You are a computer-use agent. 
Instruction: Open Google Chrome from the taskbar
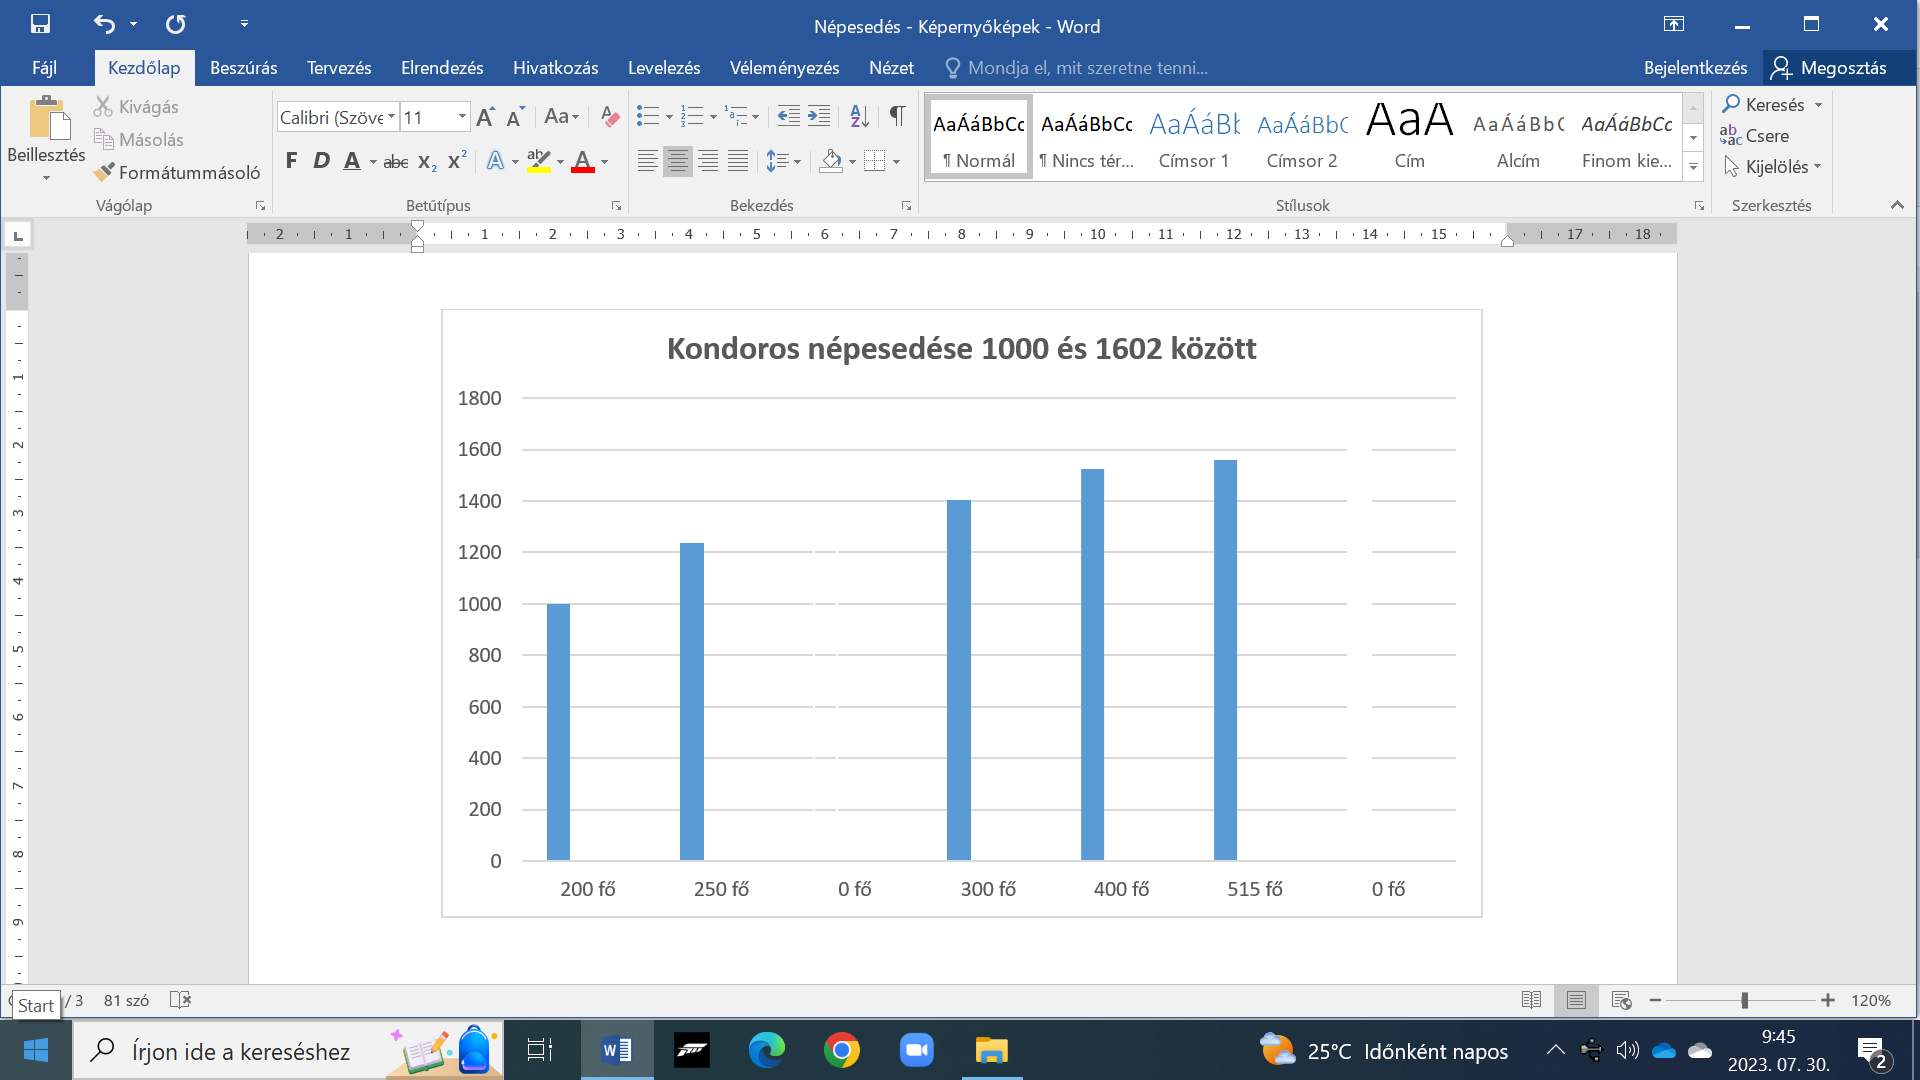coord(841,1050)
